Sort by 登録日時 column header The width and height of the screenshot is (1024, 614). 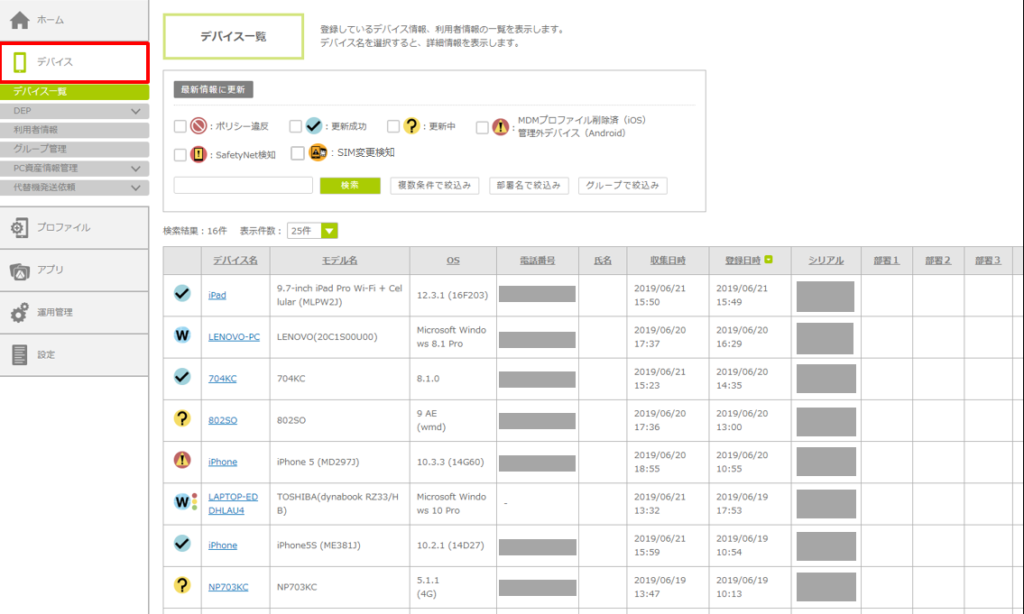tap(742, 260)
